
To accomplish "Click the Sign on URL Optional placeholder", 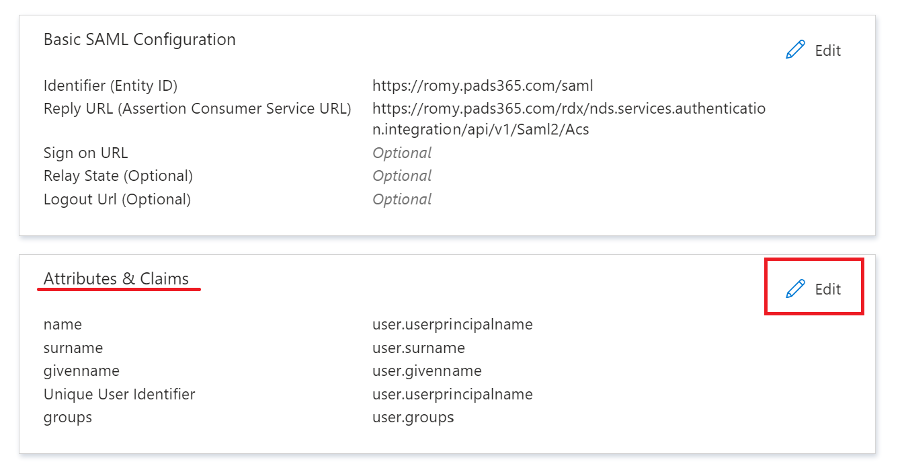I will tap(402, 153).
